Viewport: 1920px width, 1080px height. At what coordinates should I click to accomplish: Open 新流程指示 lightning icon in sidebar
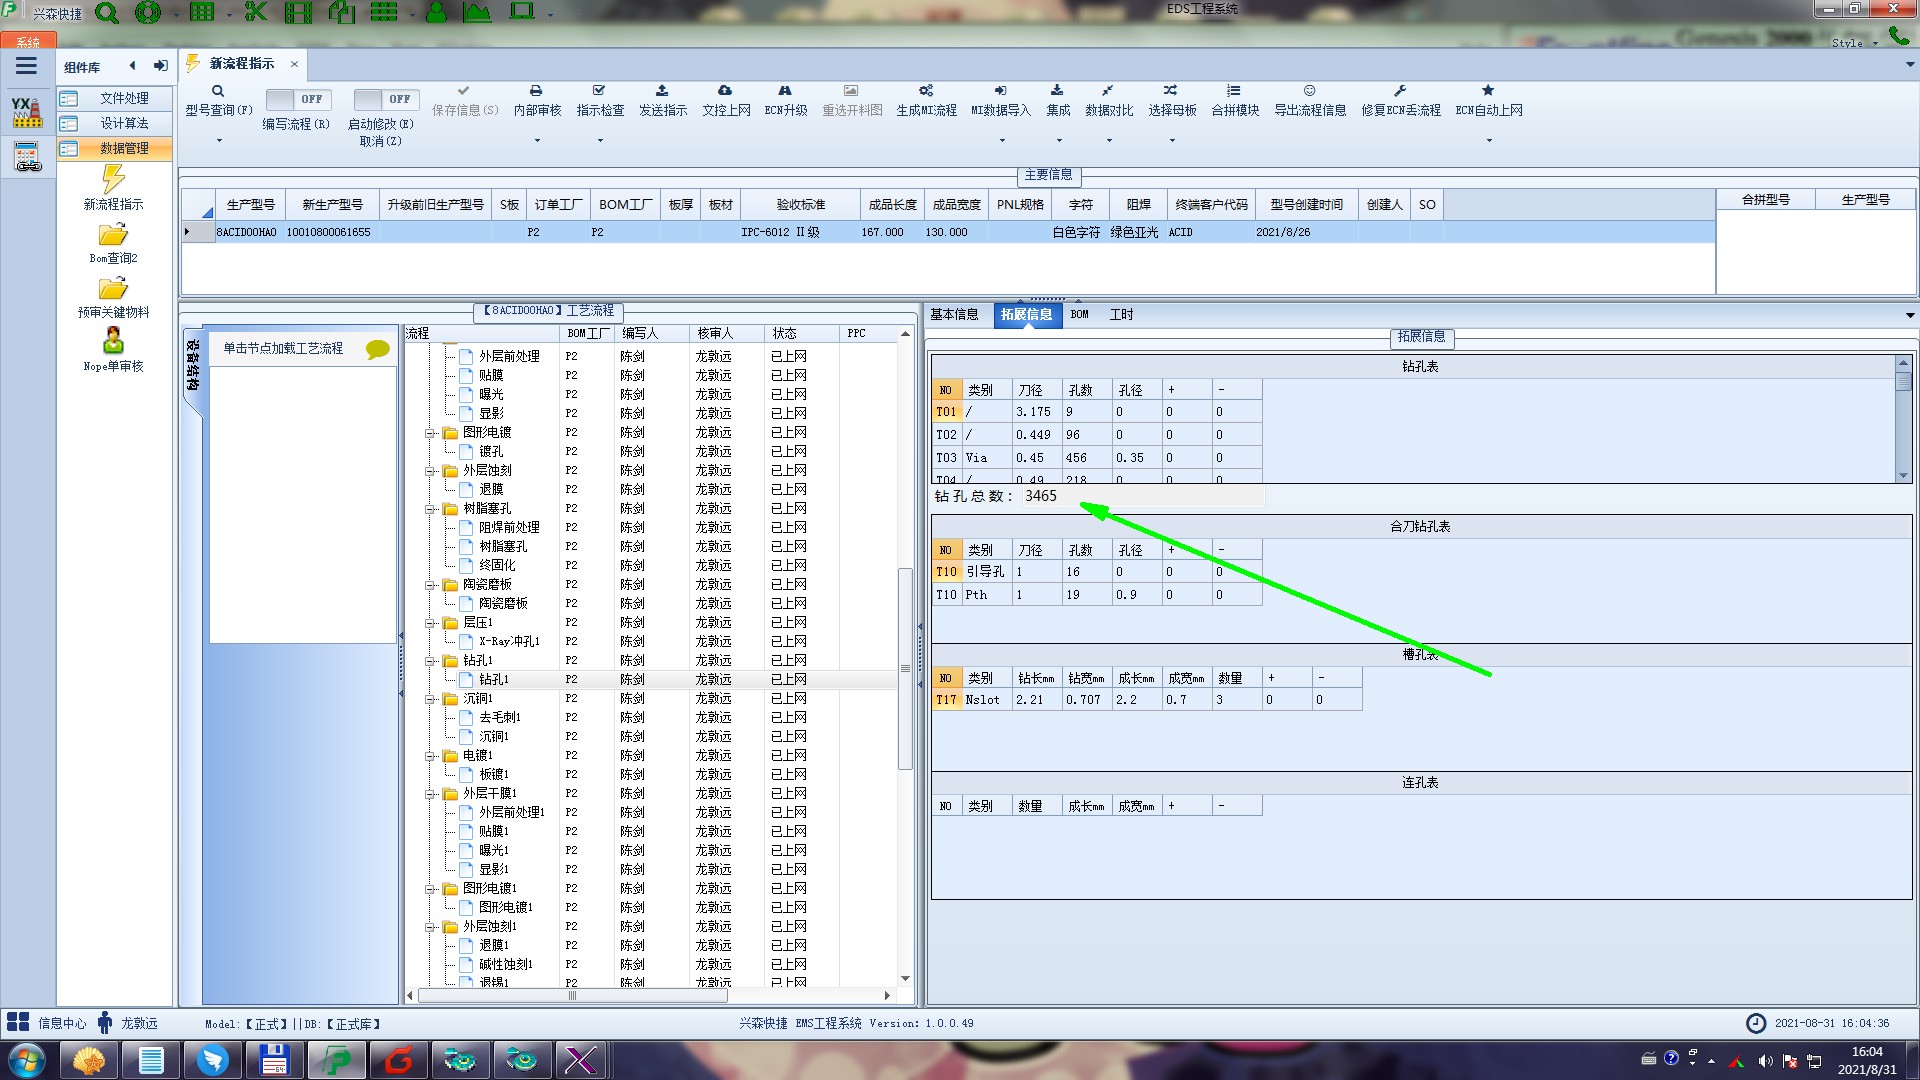pyautogui.click(x=113, y=180)
